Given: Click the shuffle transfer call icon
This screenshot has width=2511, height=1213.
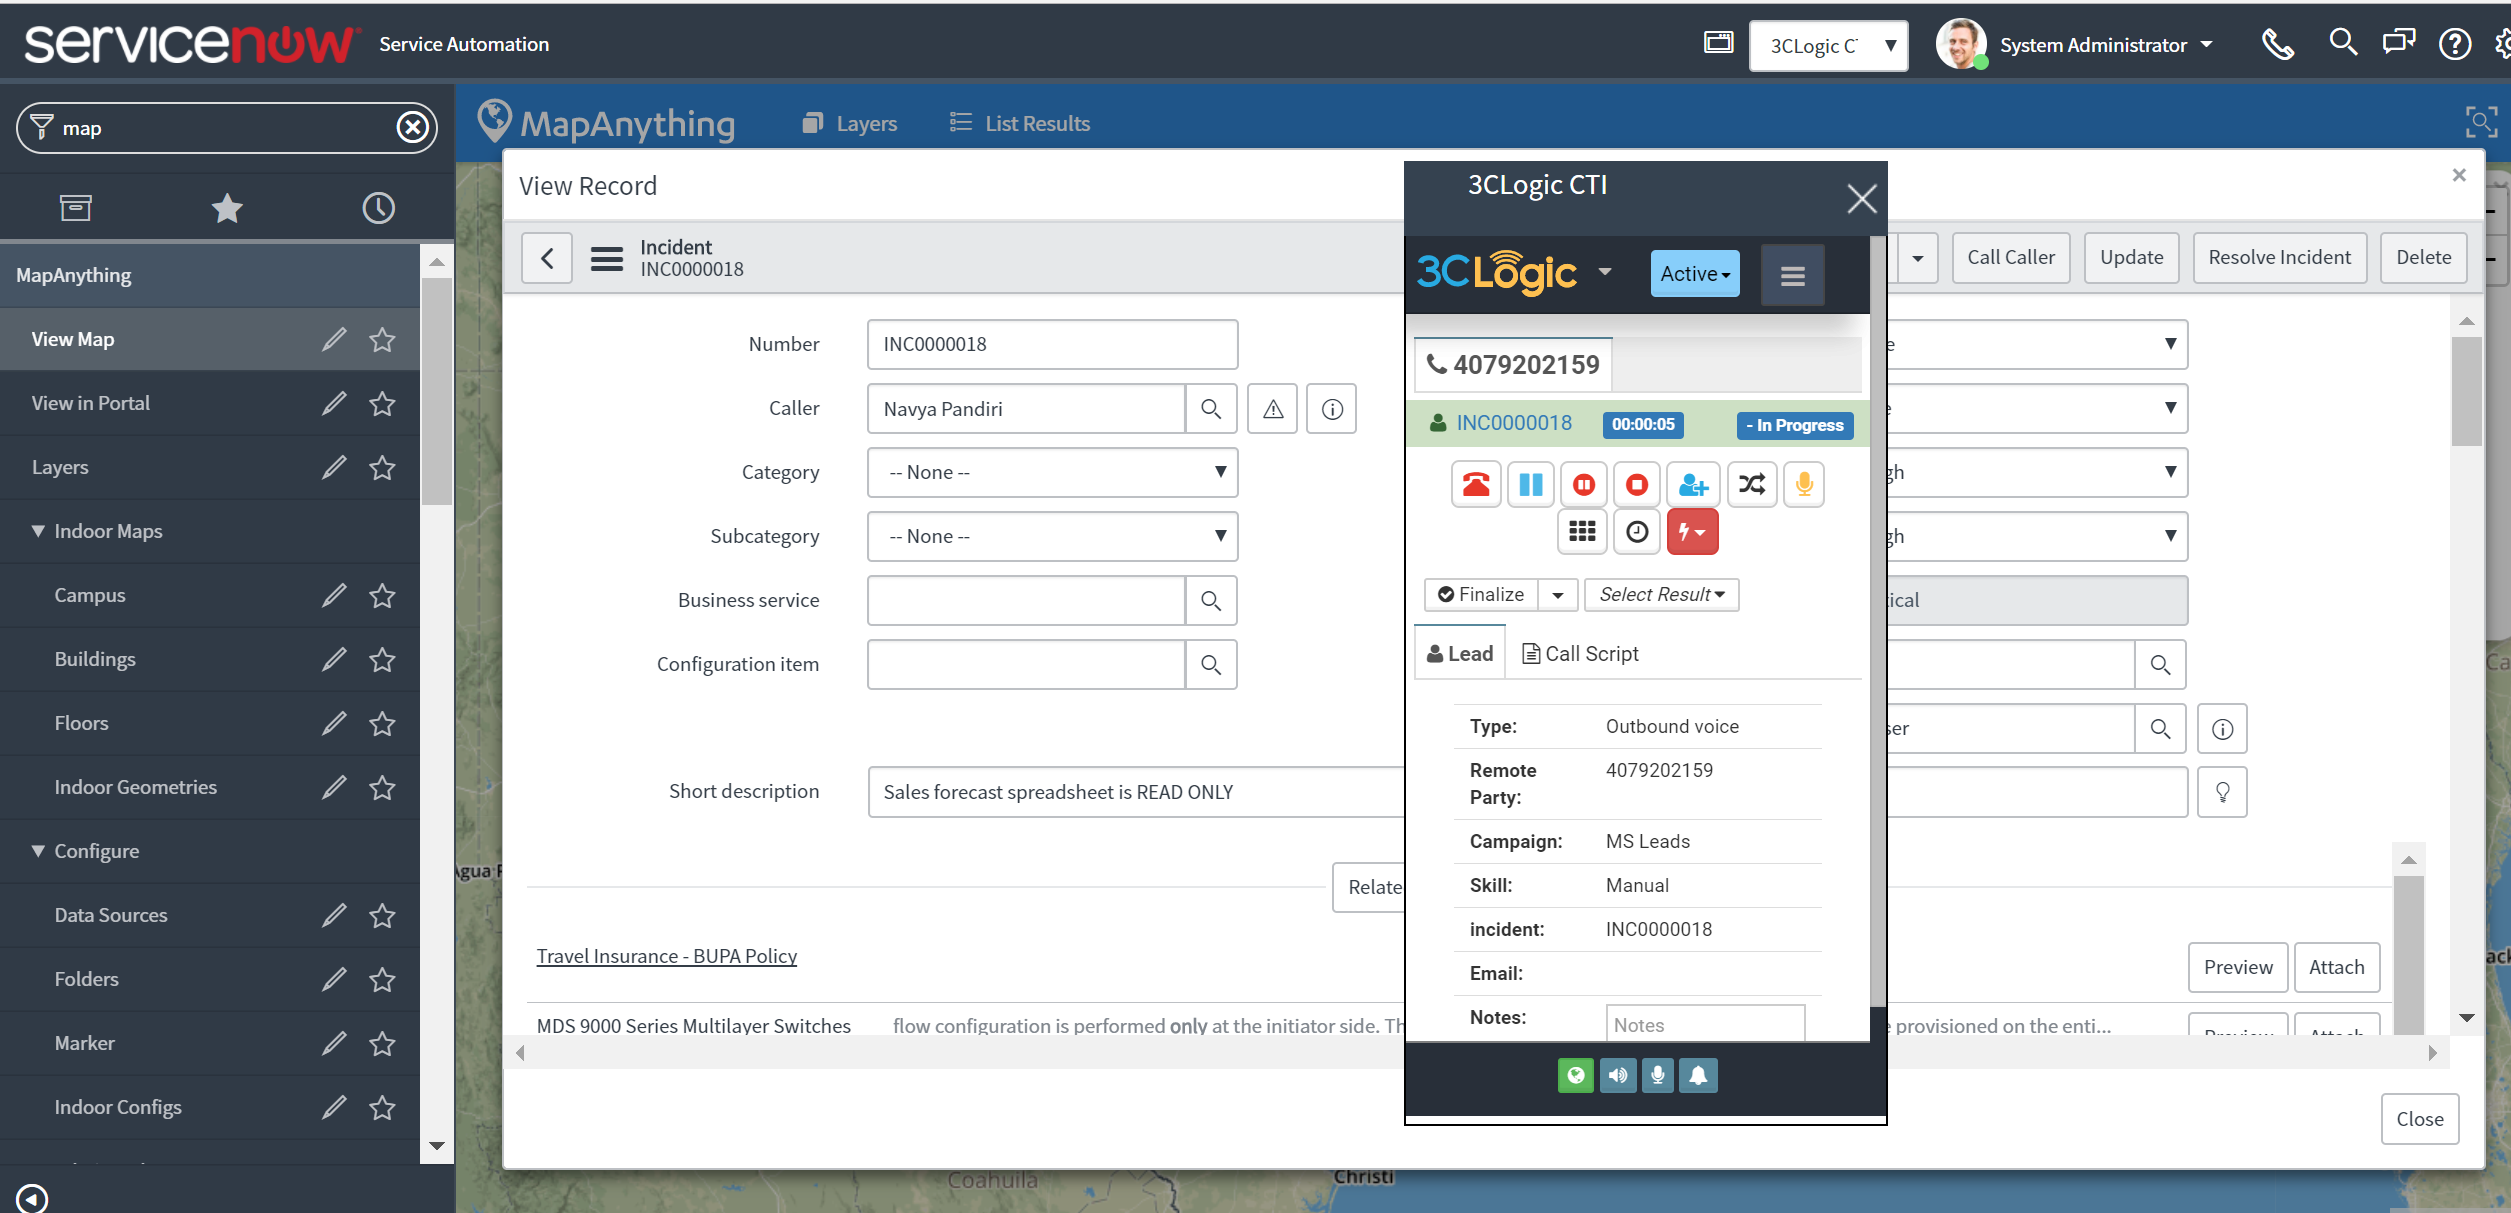Looking at the screenshot, I should pos(1751,485).
